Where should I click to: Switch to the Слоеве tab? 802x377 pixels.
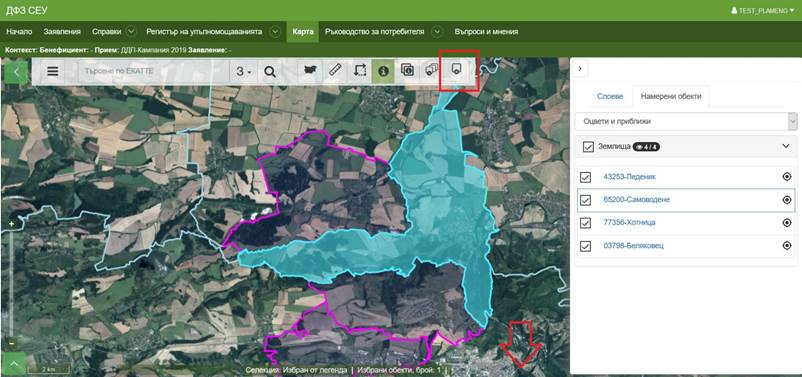610,96
